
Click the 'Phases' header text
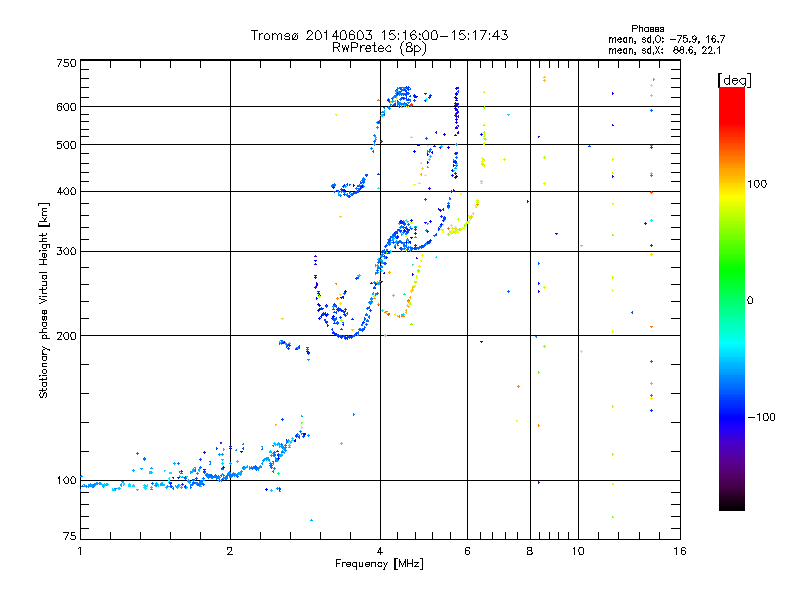tap(647, 29)
